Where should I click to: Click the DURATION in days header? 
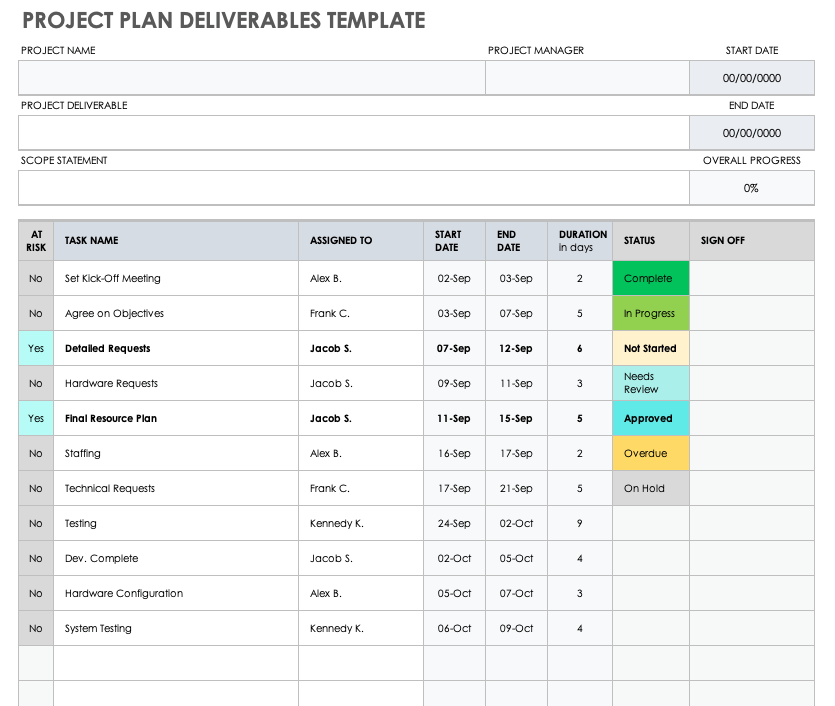click(x=580, y=241)
